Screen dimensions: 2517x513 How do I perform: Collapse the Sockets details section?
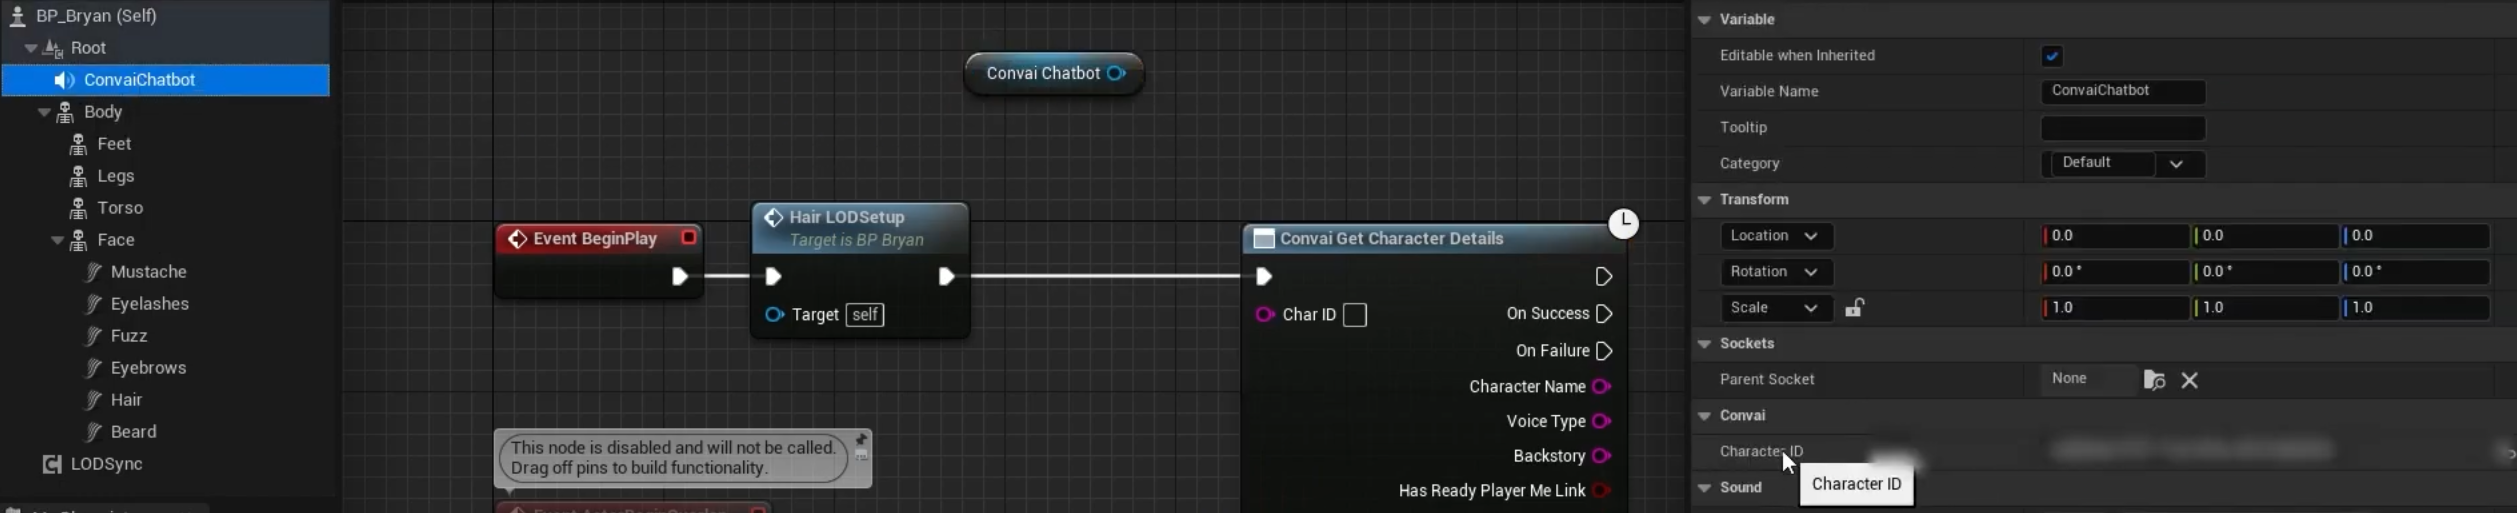[1705, 344]
